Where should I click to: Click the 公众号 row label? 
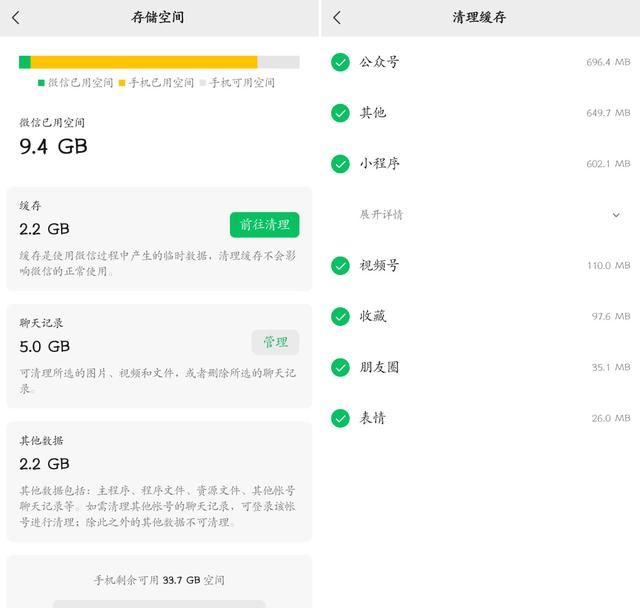[379, 62]
